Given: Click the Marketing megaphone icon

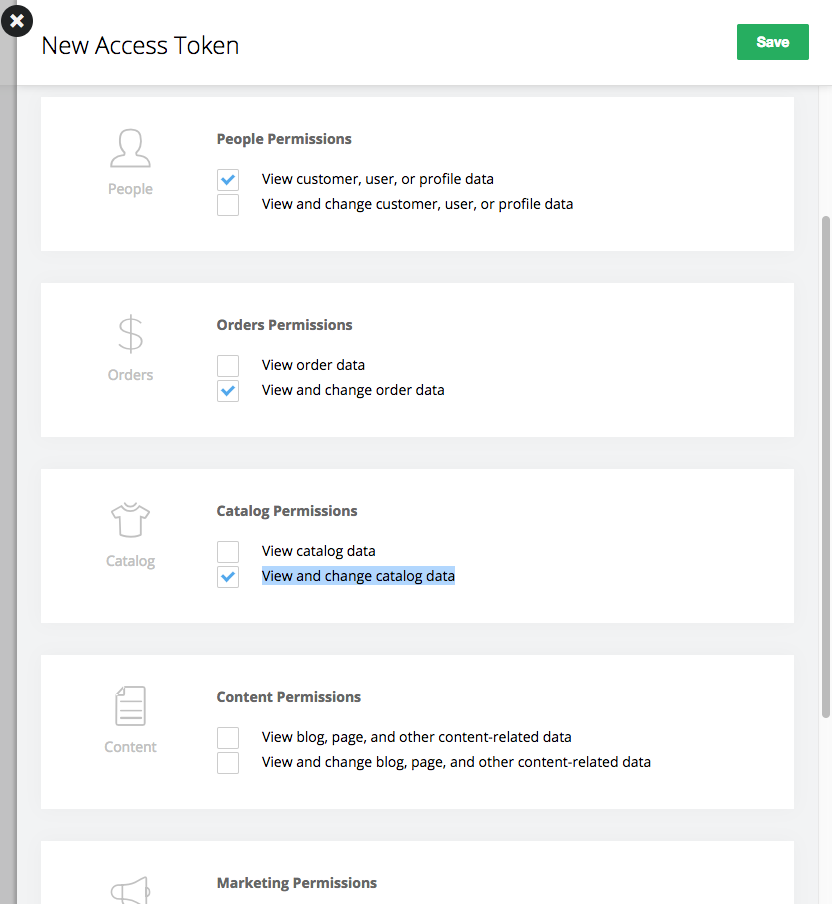Looking at the screenshot, I should 130,890.
